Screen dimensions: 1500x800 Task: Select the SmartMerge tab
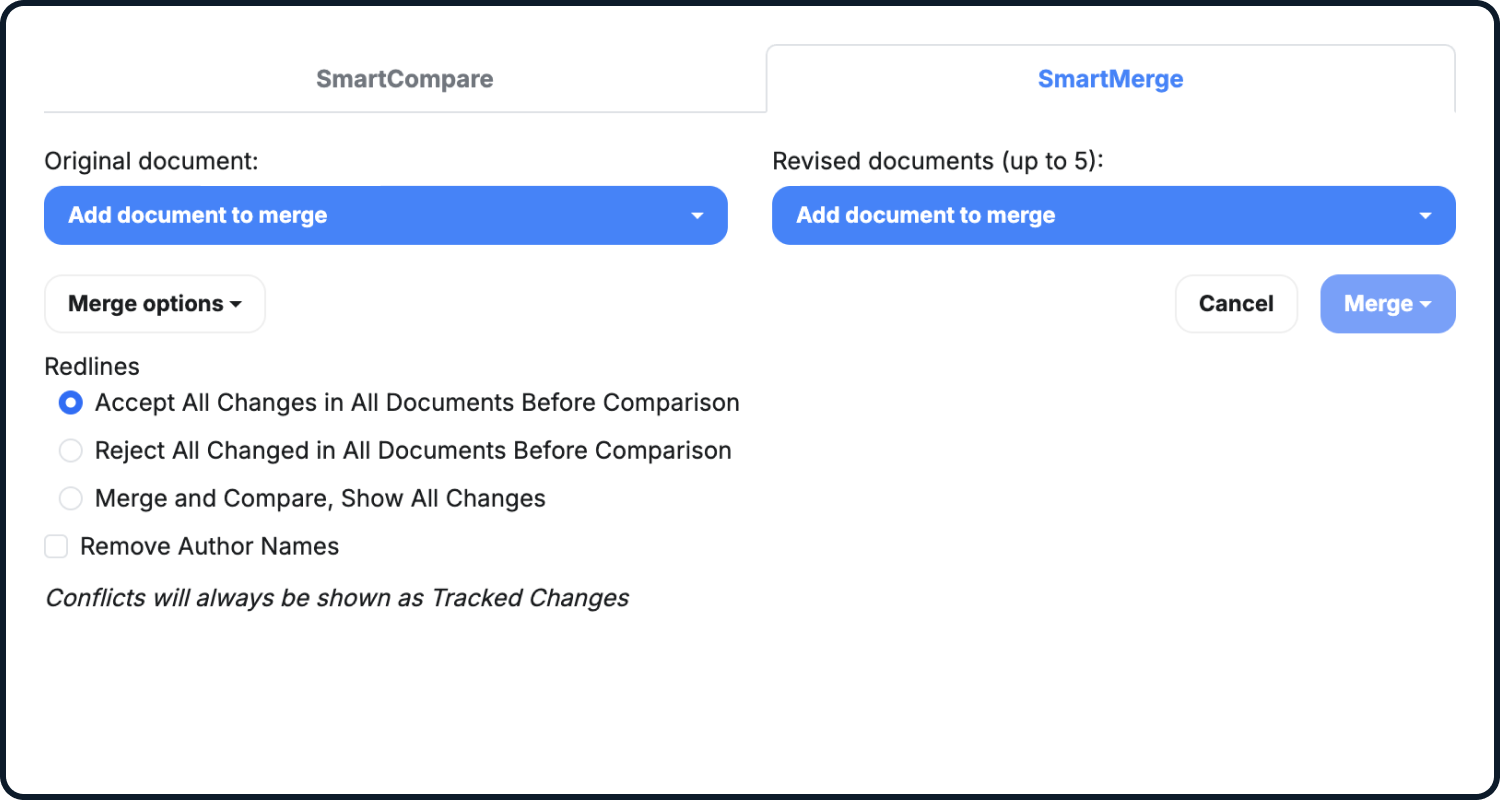coord(1110,79)
